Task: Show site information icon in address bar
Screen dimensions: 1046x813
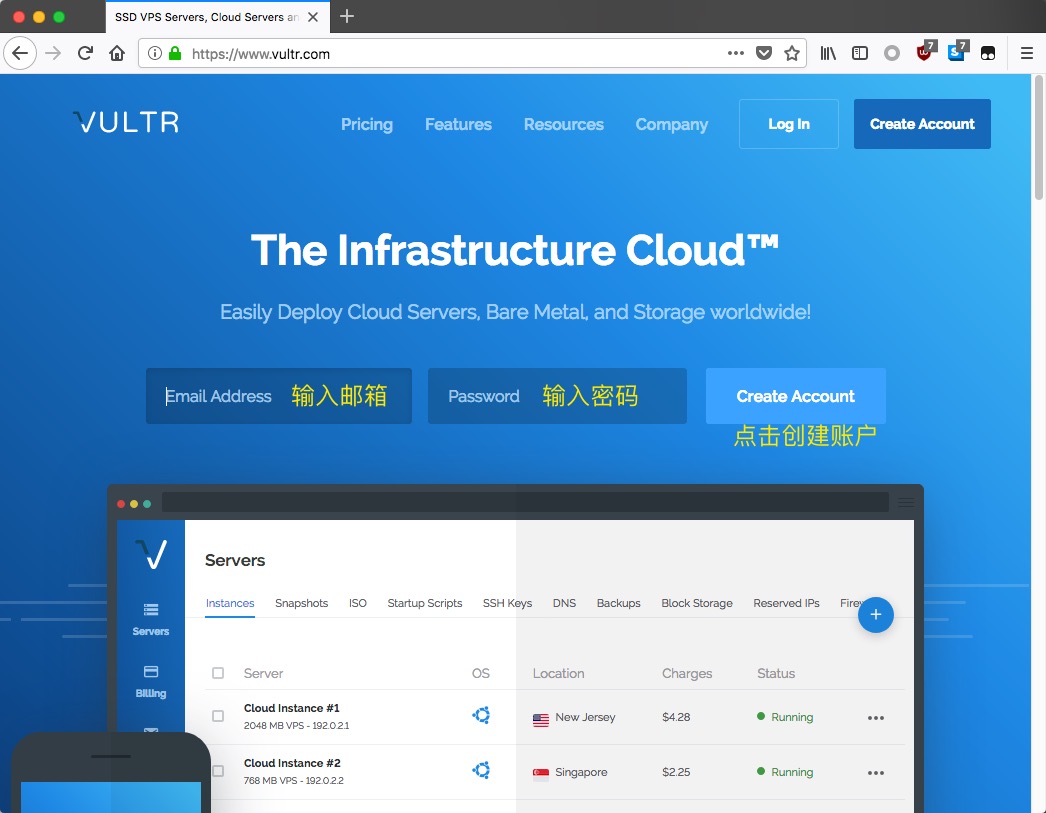Action: [155, 53]
